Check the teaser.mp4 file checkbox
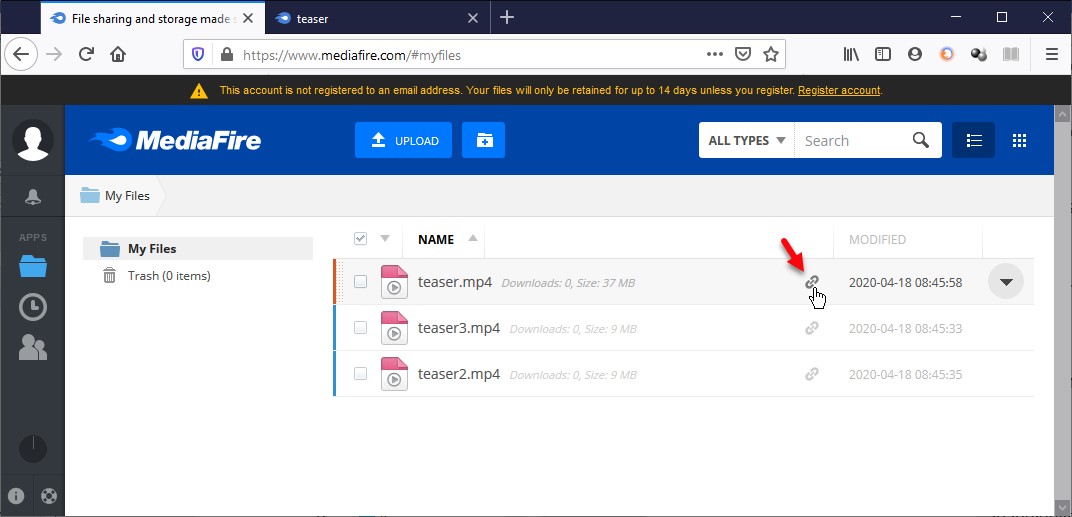Viewport: 1072px width, 517px height. tap(360, 282)
